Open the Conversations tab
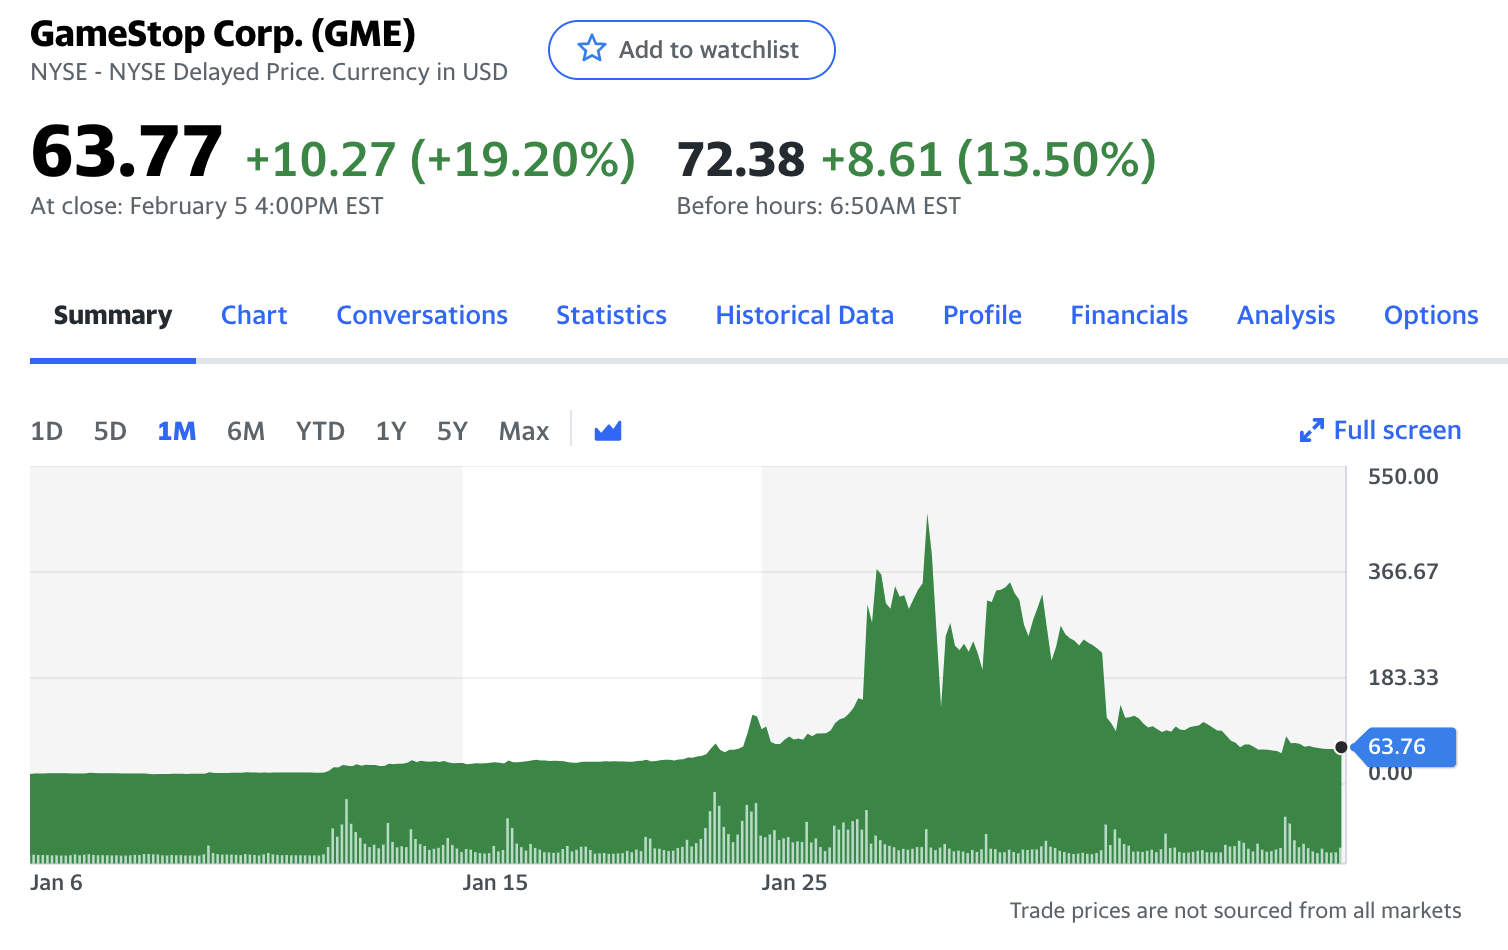Screen dimensions: 1508x950 click(x=422, y=315)
